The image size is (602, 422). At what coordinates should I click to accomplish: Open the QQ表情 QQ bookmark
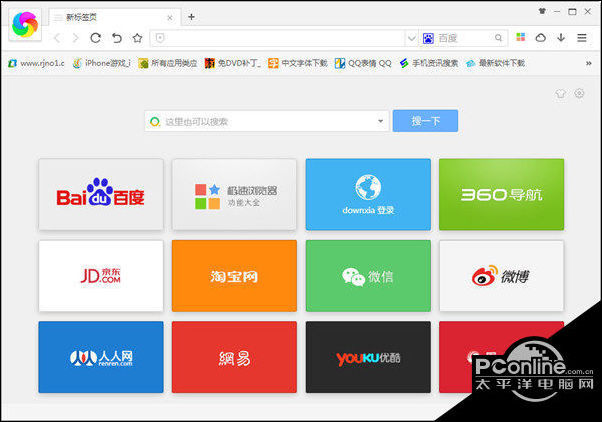tap(363, 63)
